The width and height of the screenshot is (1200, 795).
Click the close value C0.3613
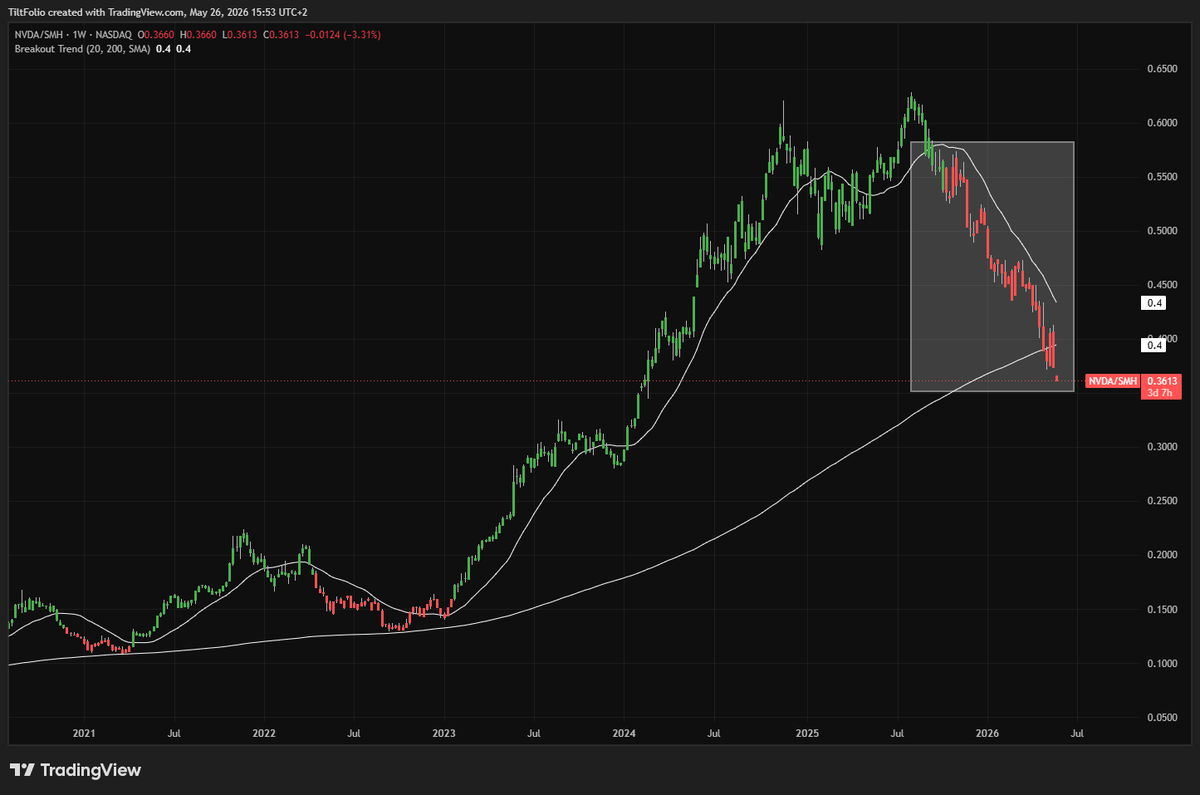point(281,35)
